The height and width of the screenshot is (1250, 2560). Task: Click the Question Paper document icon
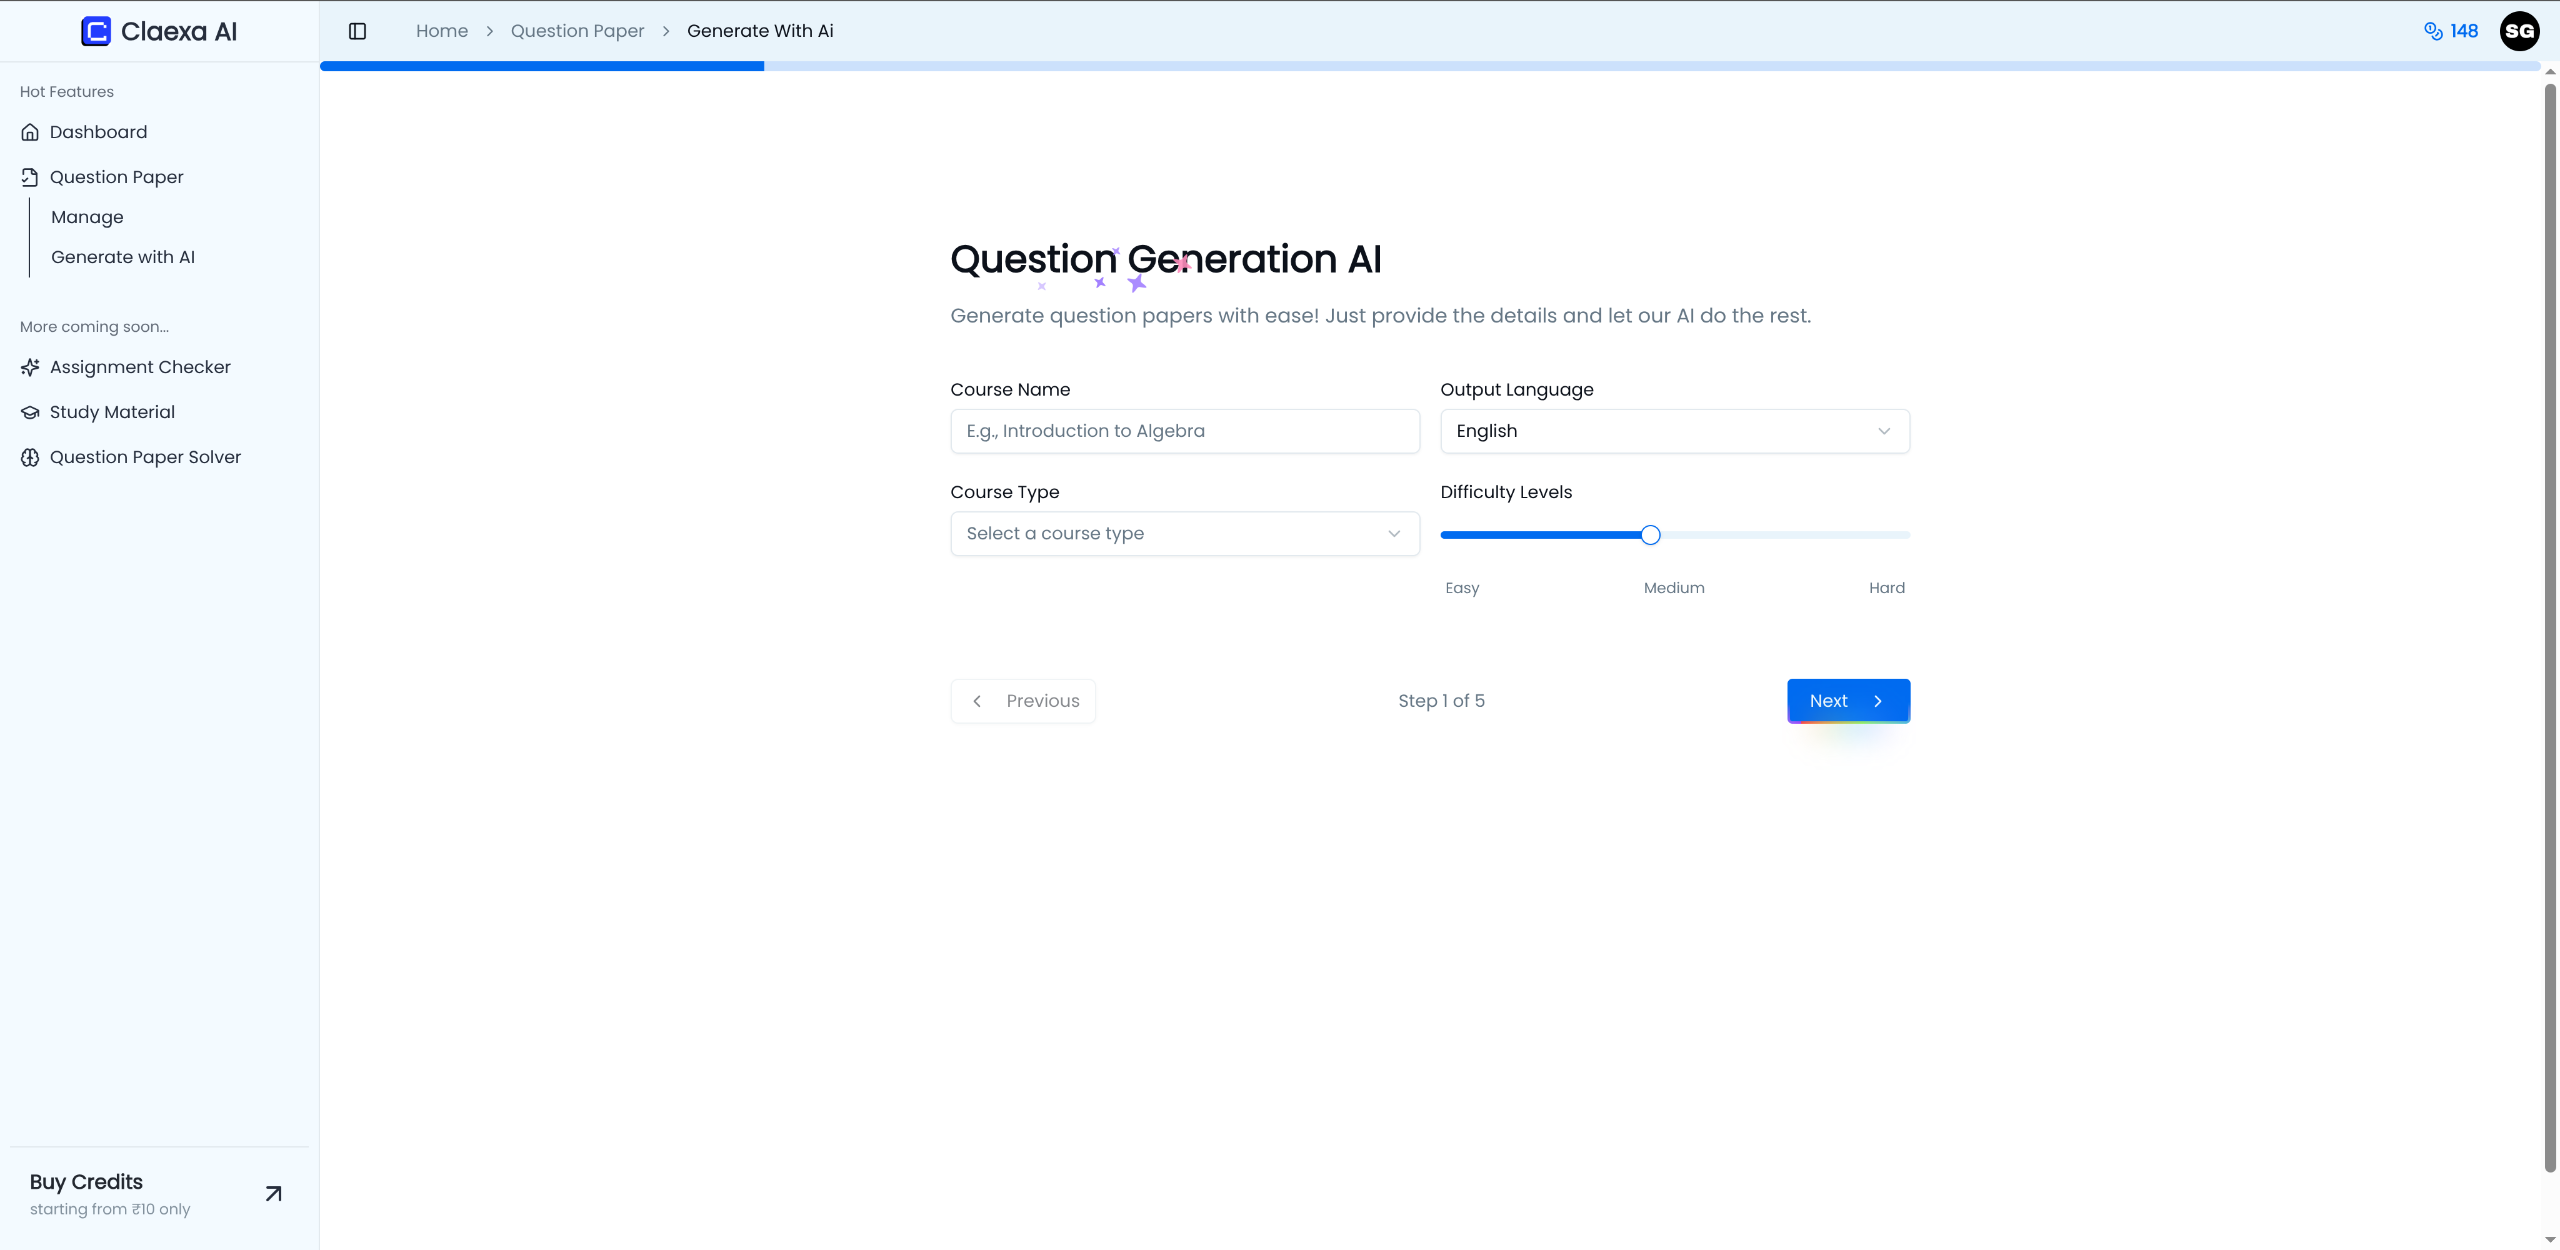coord(30,177)
